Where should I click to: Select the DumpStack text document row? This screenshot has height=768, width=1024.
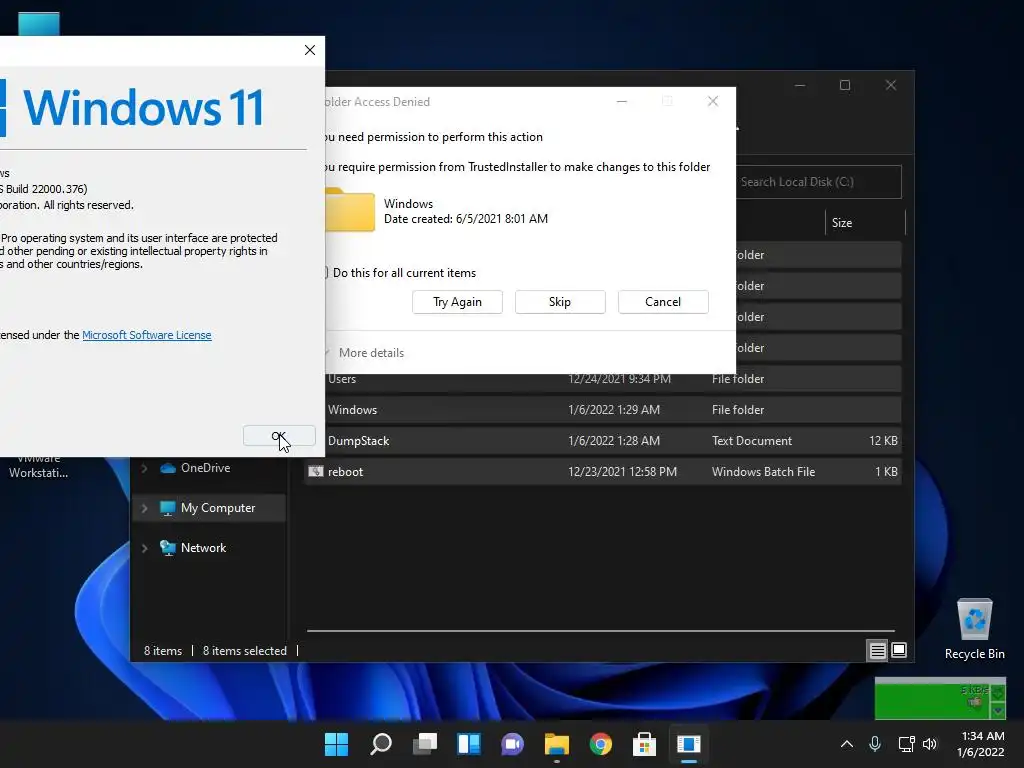click(603, 441)
